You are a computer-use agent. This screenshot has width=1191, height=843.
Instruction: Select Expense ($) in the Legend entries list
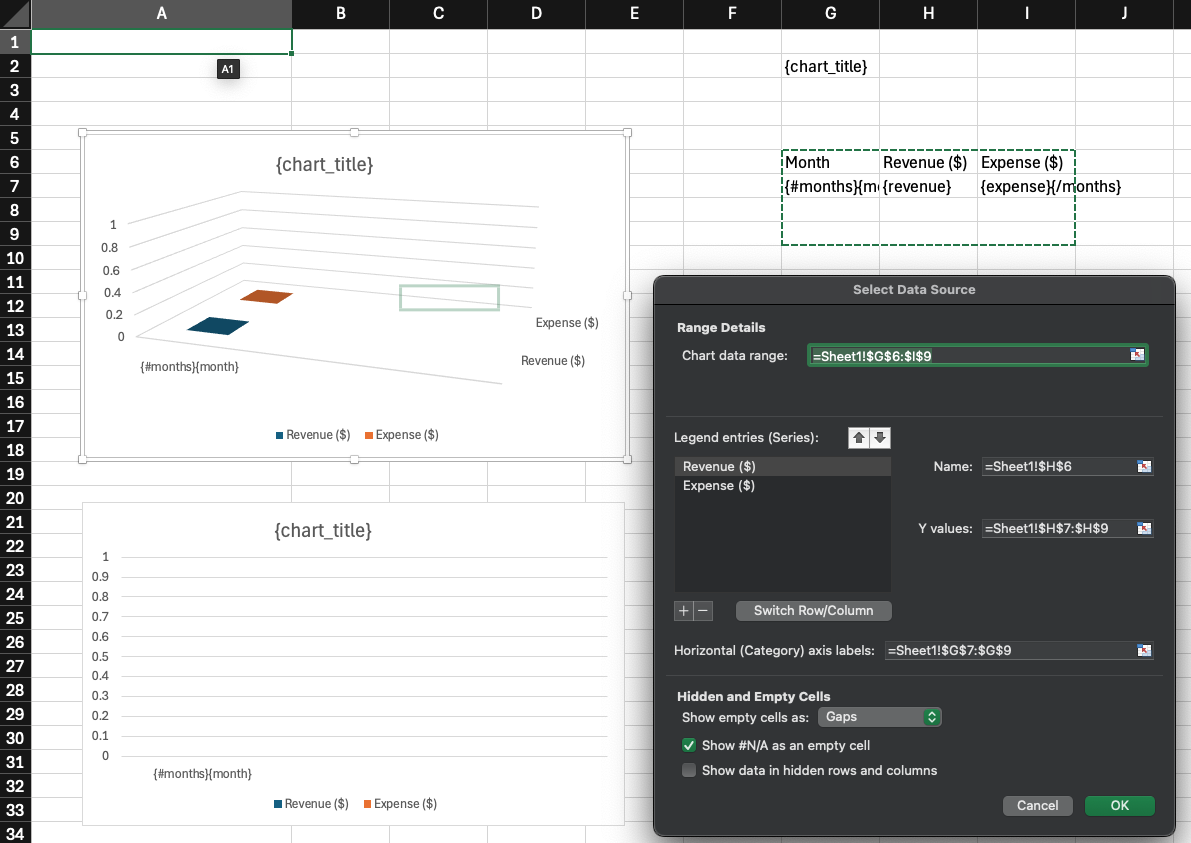(x=717, y=485)
